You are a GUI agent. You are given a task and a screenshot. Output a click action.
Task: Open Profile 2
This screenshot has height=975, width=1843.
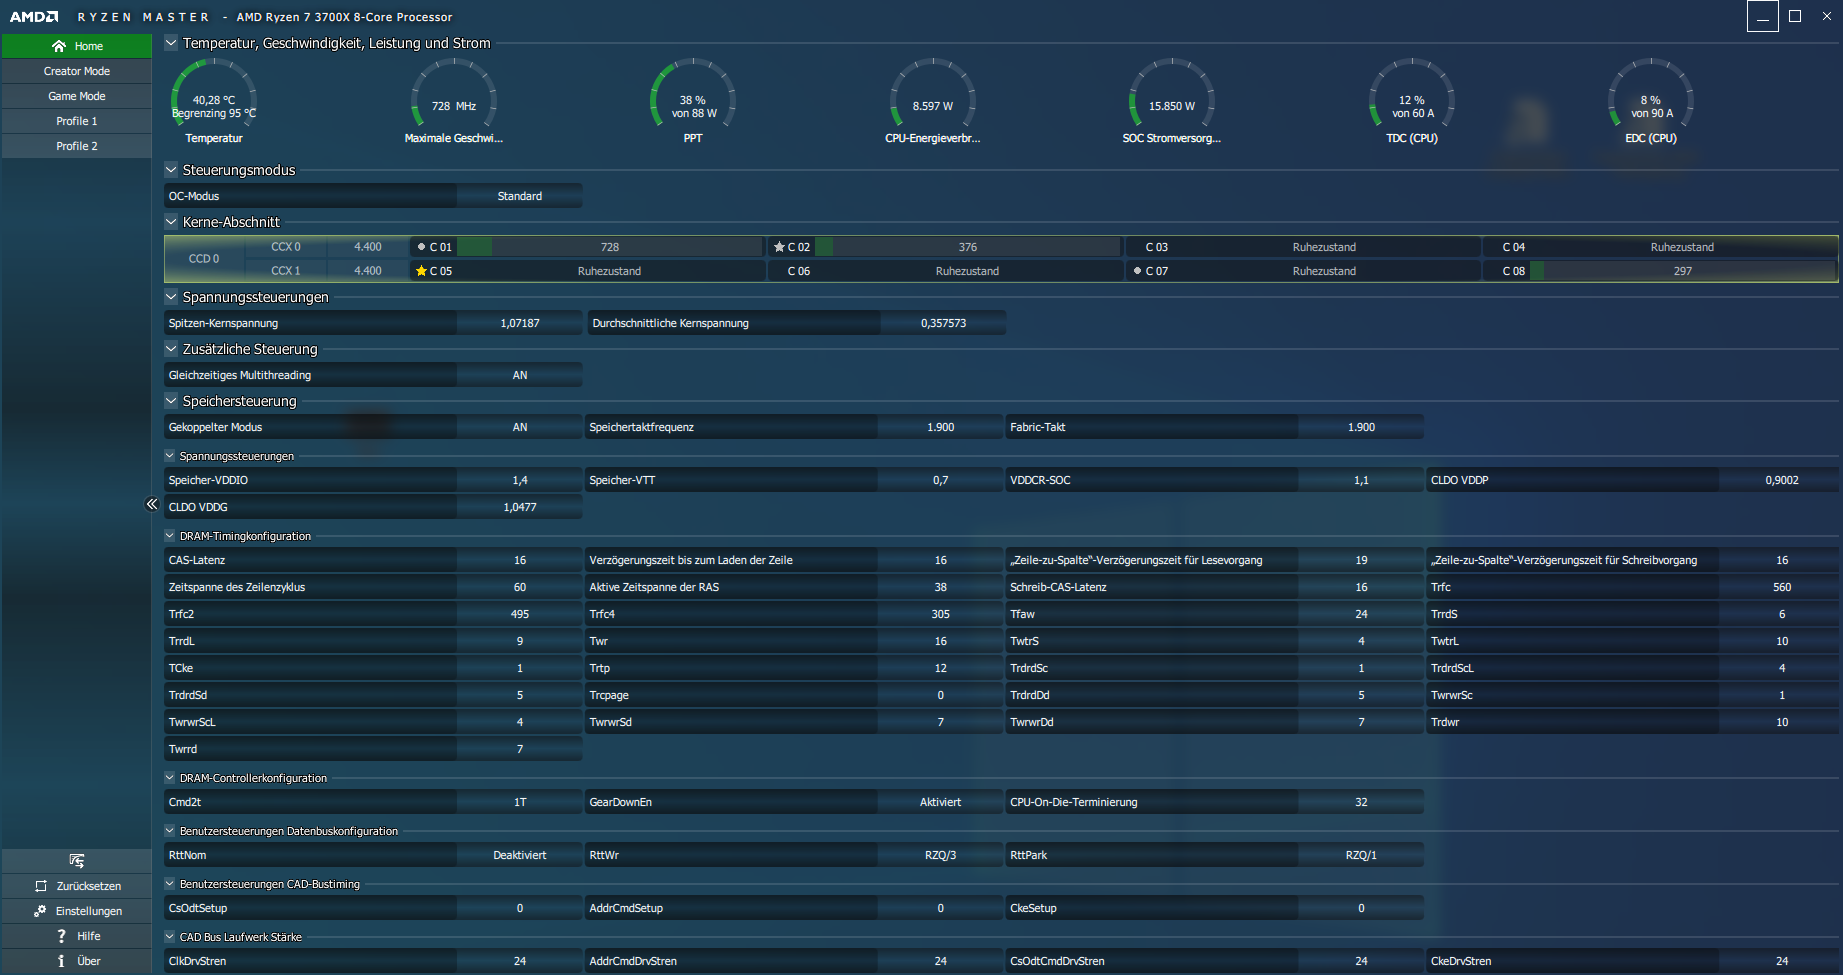pos(77,146)
